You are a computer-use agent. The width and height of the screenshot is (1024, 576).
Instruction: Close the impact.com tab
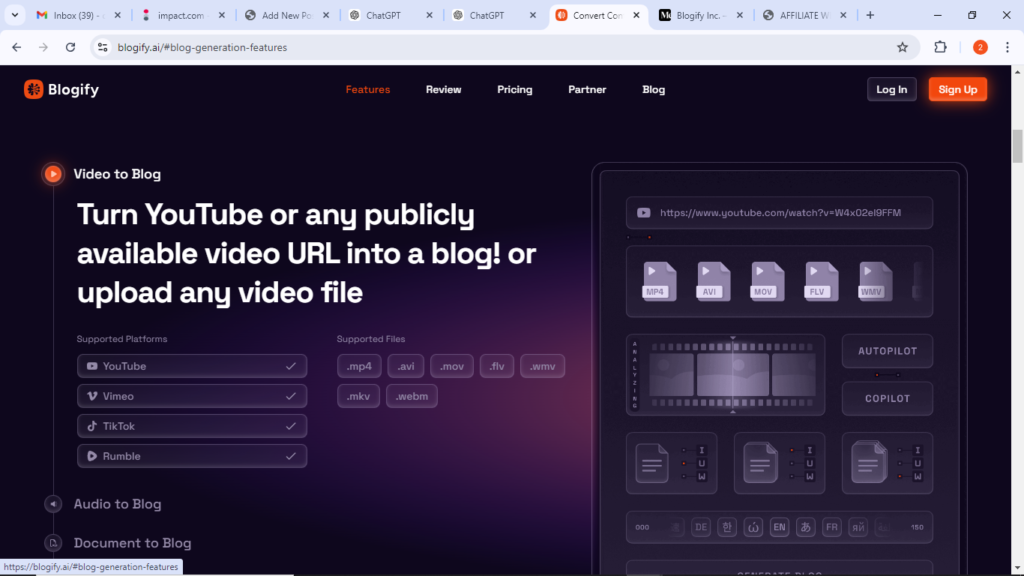click(x=221, y=15)
